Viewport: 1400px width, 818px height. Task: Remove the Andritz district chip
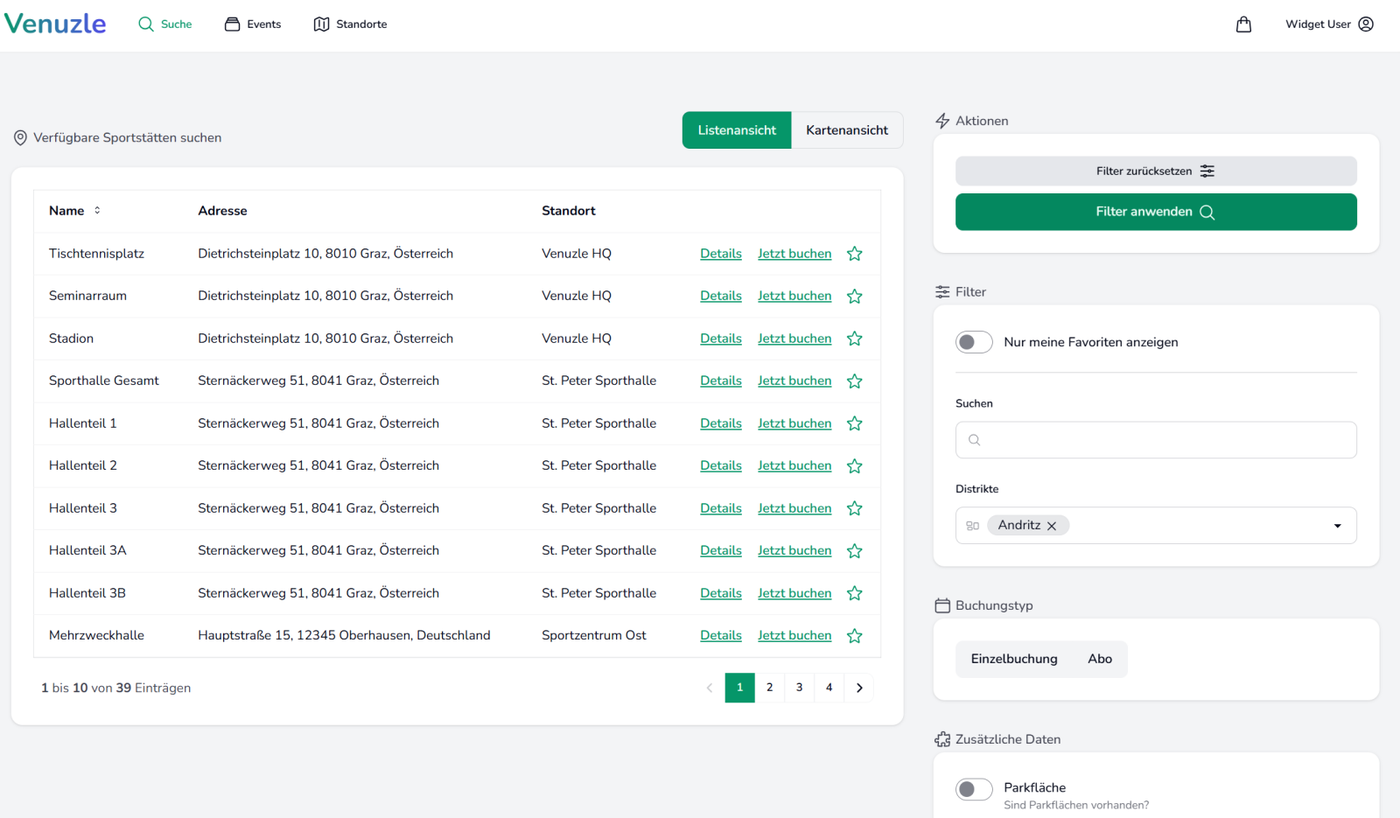point(1052,526)
